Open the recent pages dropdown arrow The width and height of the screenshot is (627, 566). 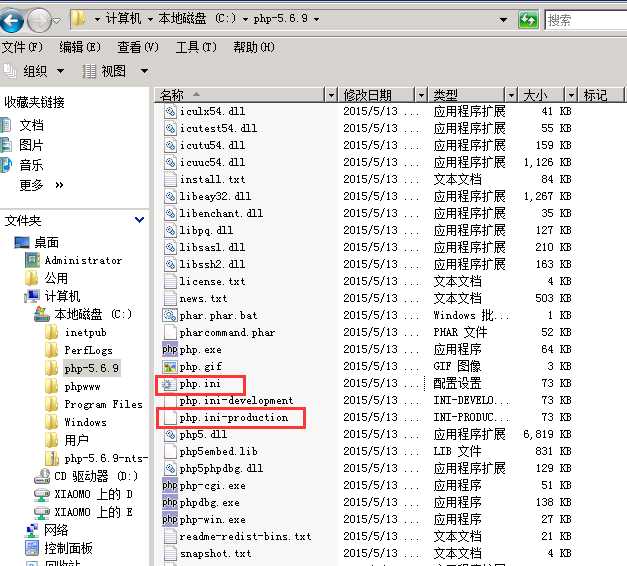[58, 20]
